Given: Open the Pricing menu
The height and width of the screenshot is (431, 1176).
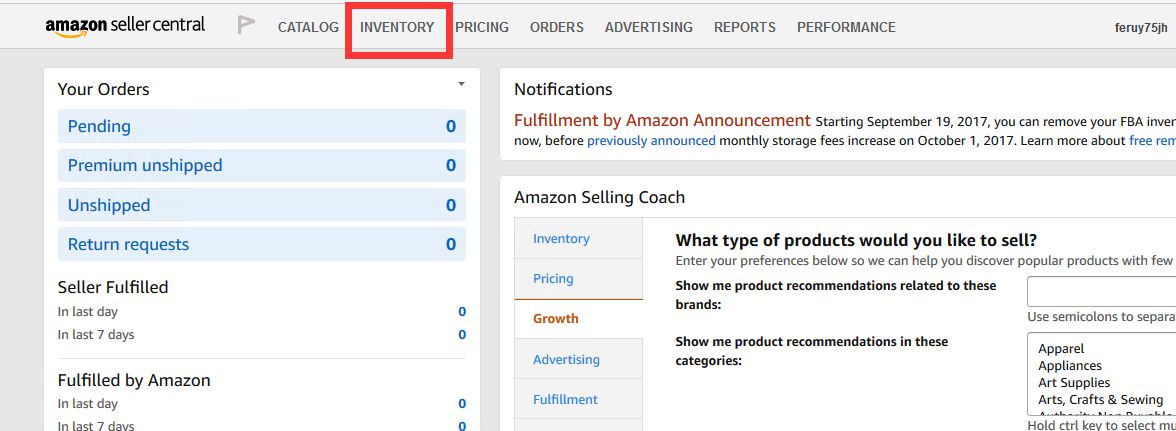Looking at the screenshot, I should point(482,27).
